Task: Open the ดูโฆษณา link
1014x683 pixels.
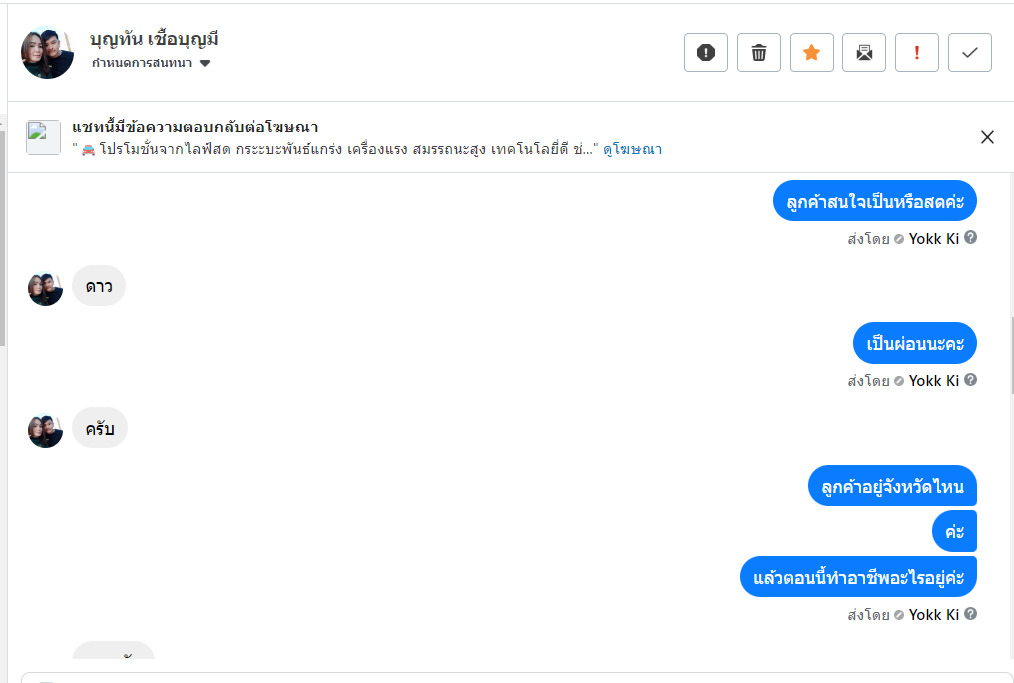Action: tap(632, 150)
